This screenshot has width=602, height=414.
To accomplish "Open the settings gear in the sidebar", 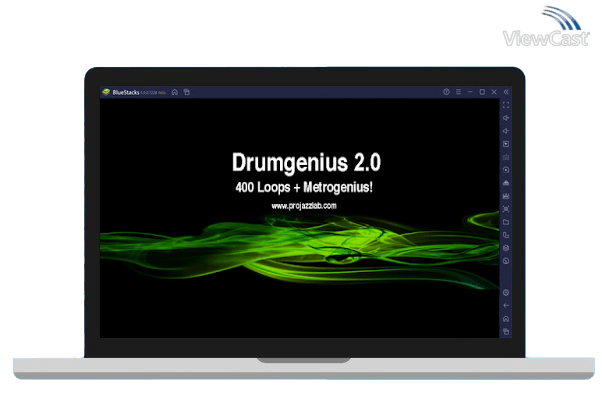I will click(506, 293).
